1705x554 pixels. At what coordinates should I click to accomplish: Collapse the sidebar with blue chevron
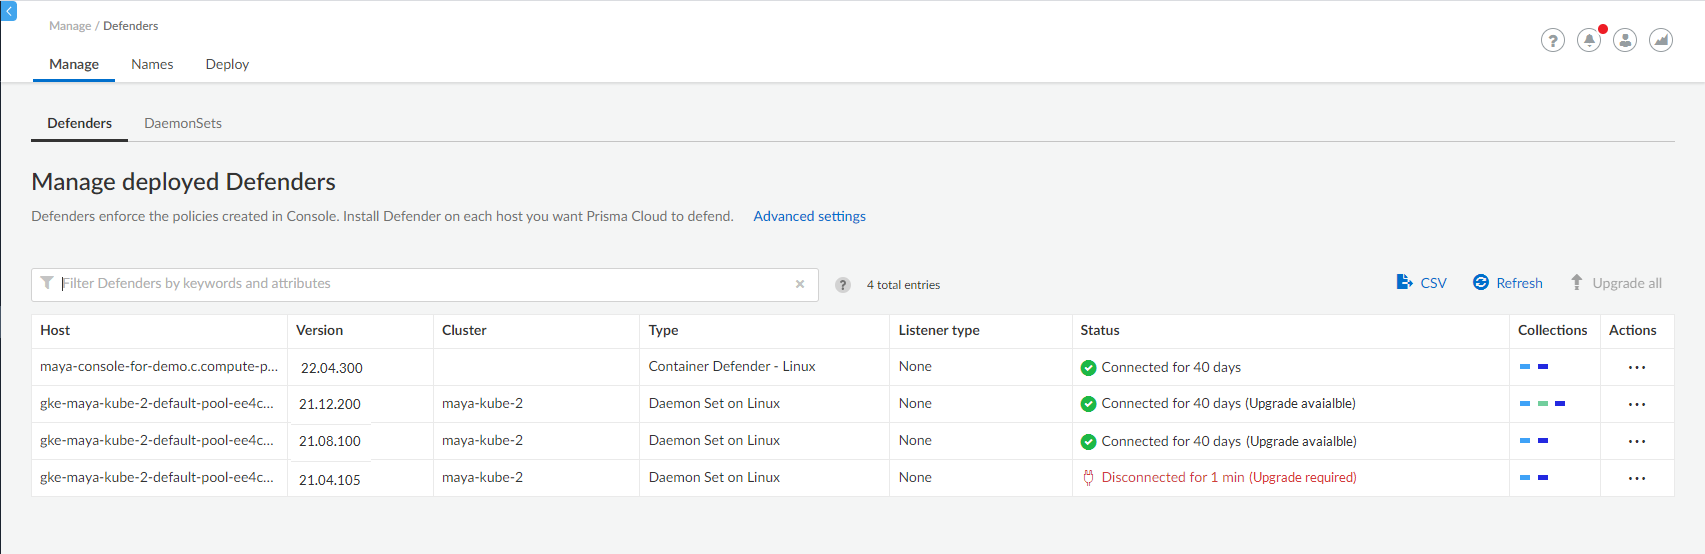coord(8,11)
